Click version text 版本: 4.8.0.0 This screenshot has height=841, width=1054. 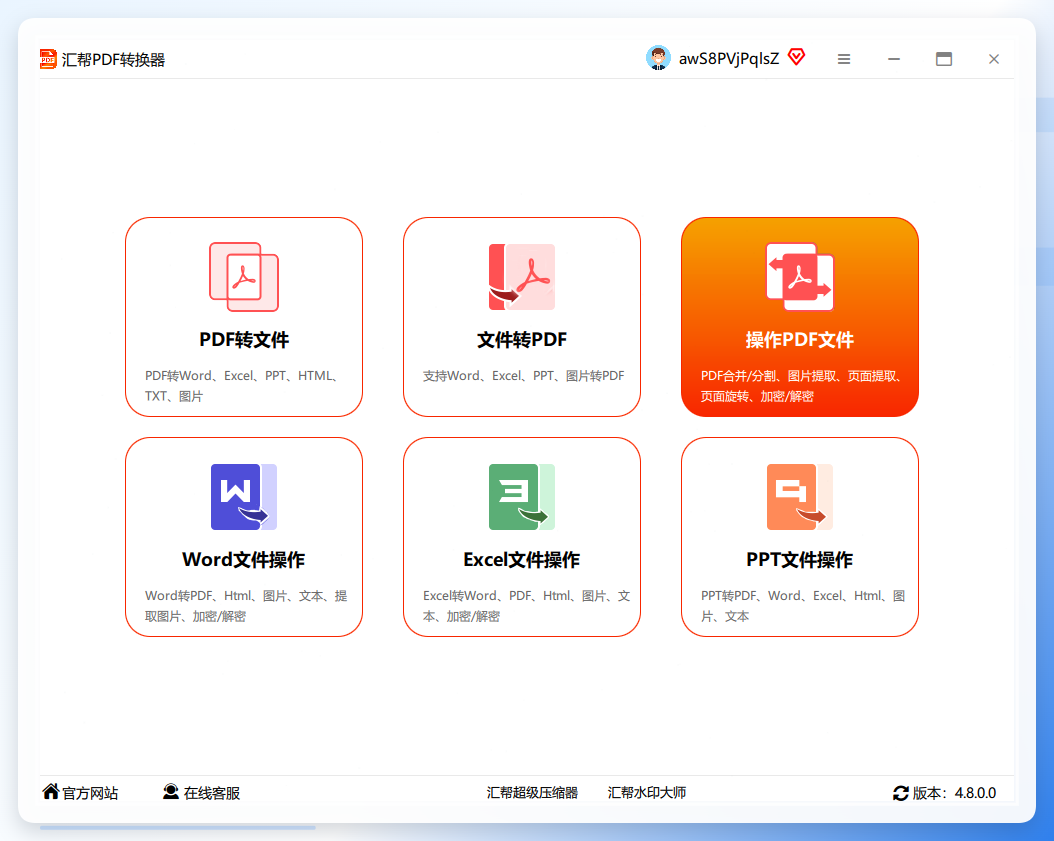[x=954, y=793]
